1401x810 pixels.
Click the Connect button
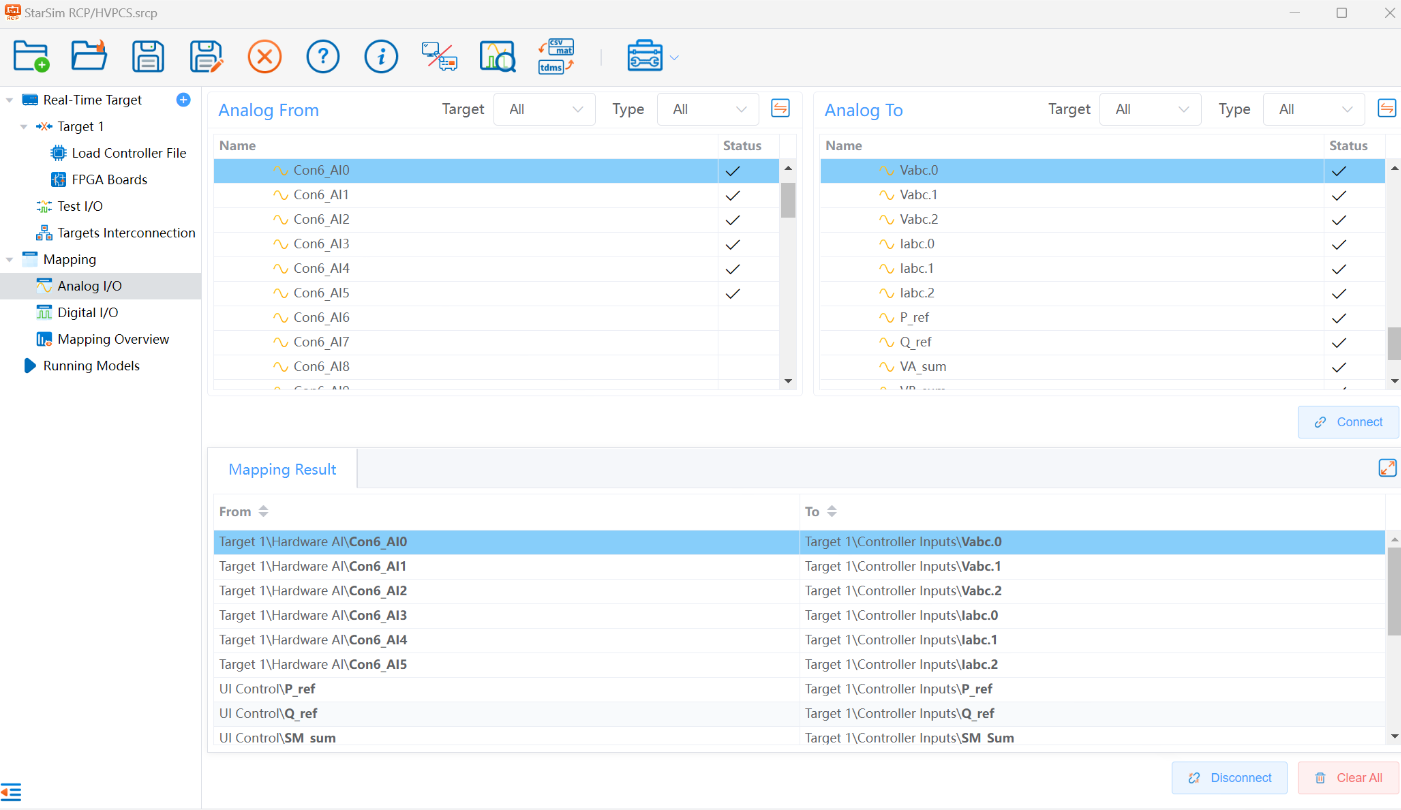click(x=1348, y=422)
